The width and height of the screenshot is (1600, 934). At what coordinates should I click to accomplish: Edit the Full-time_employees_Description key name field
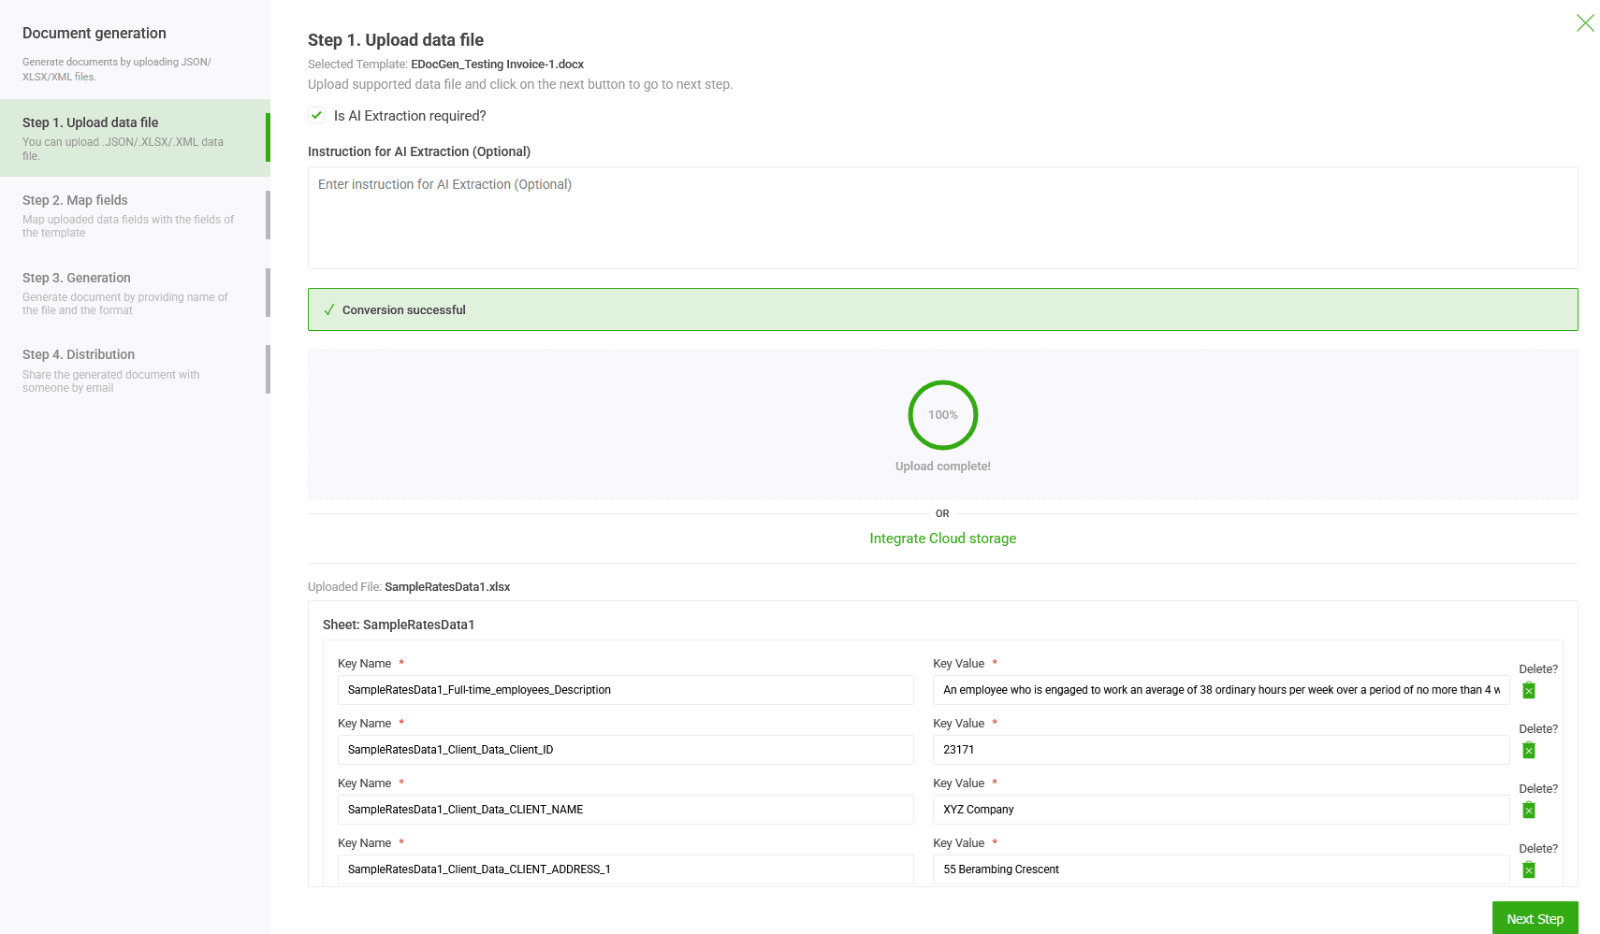pyautogui.click(x=625, y=690)
